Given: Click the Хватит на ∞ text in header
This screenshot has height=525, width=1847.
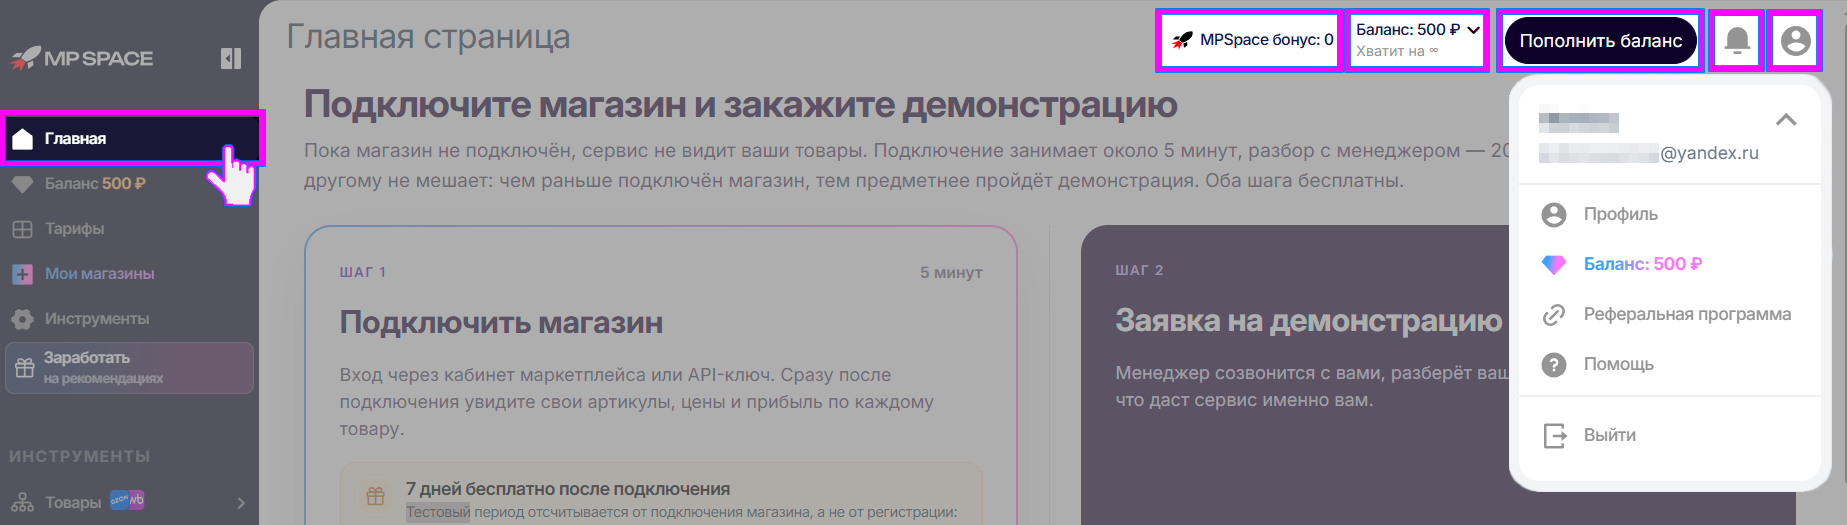Looking at the screenshot, I should pyautogui.click(x=1397, y=51).
